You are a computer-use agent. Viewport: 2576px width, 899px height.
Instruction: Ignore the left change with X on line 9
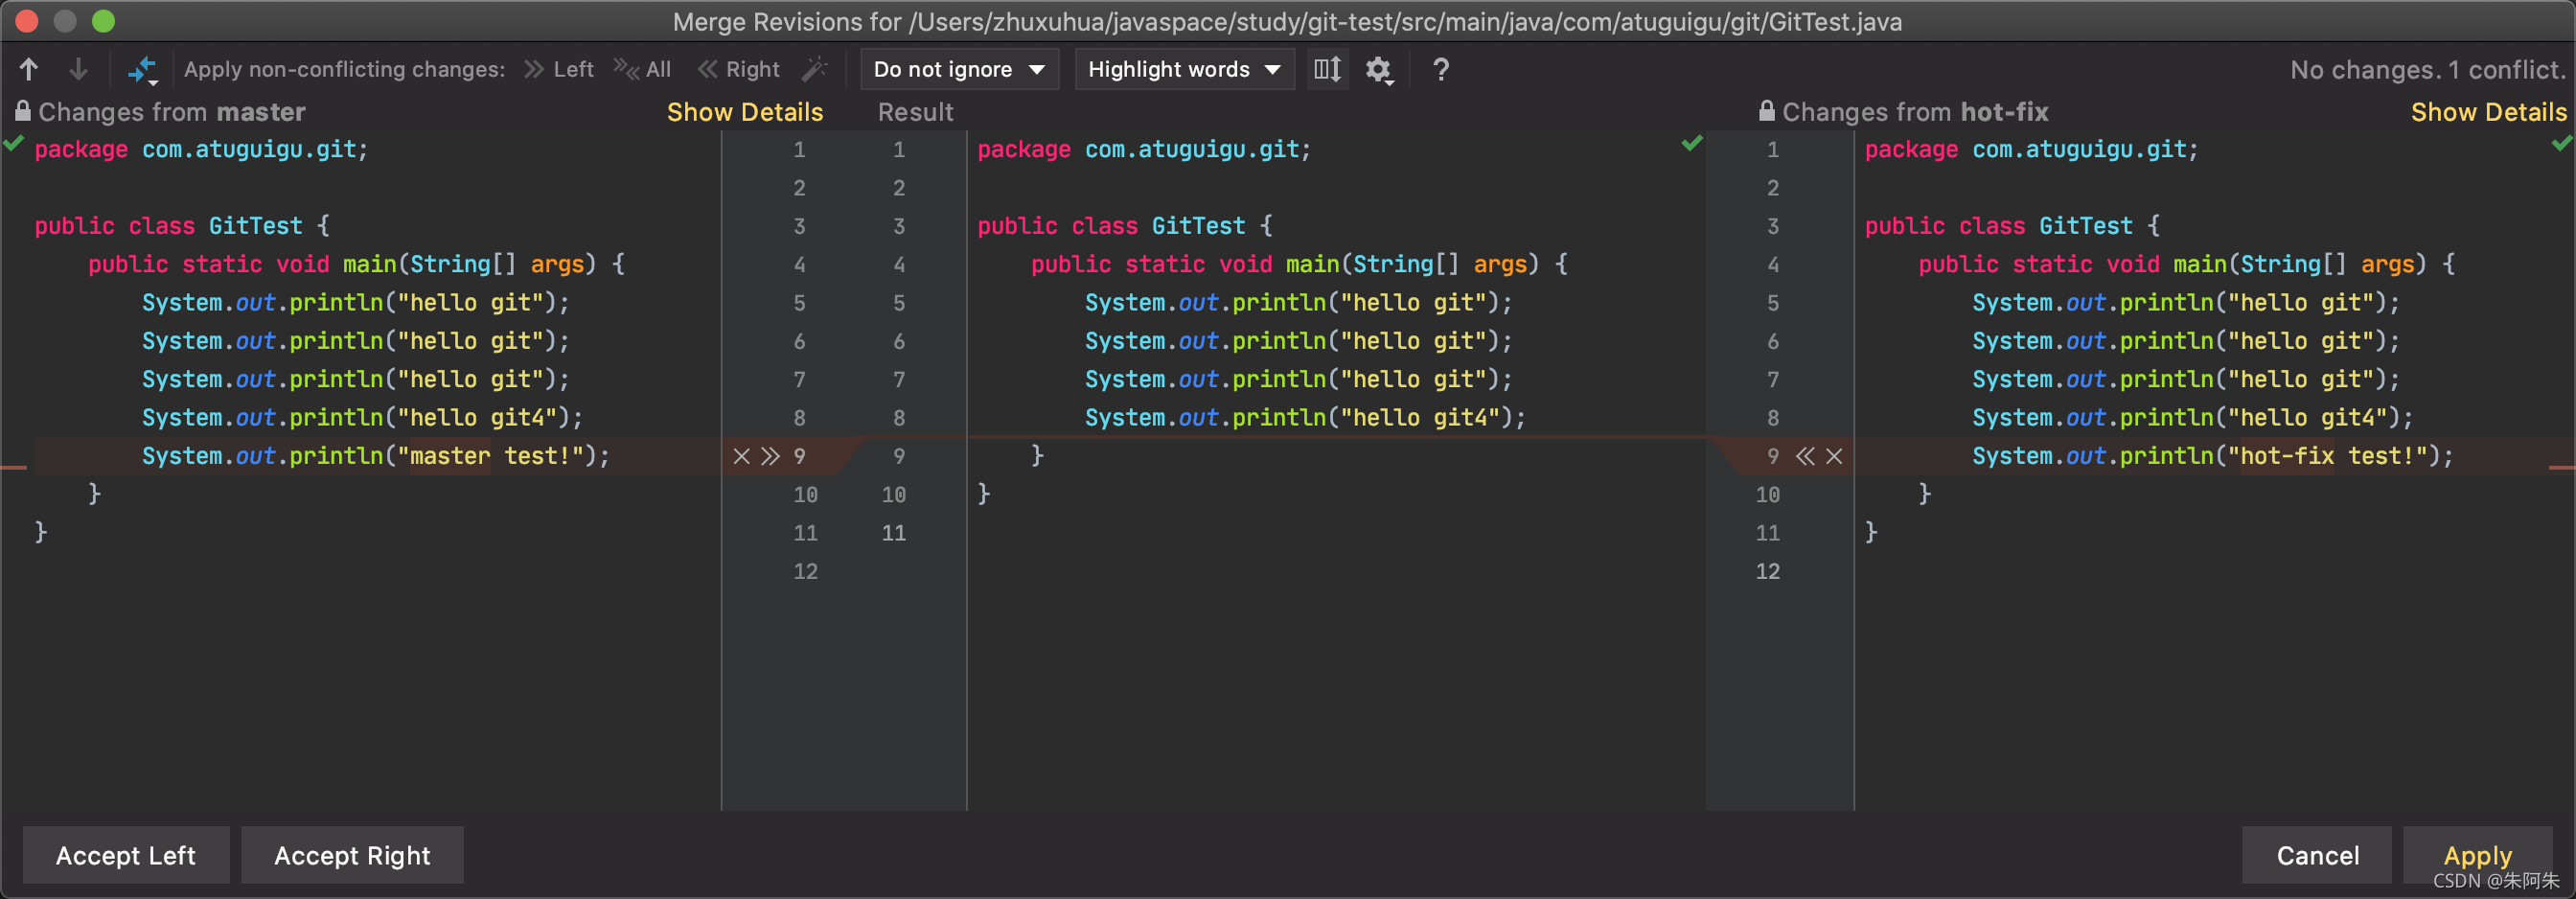tap(741, 456)
